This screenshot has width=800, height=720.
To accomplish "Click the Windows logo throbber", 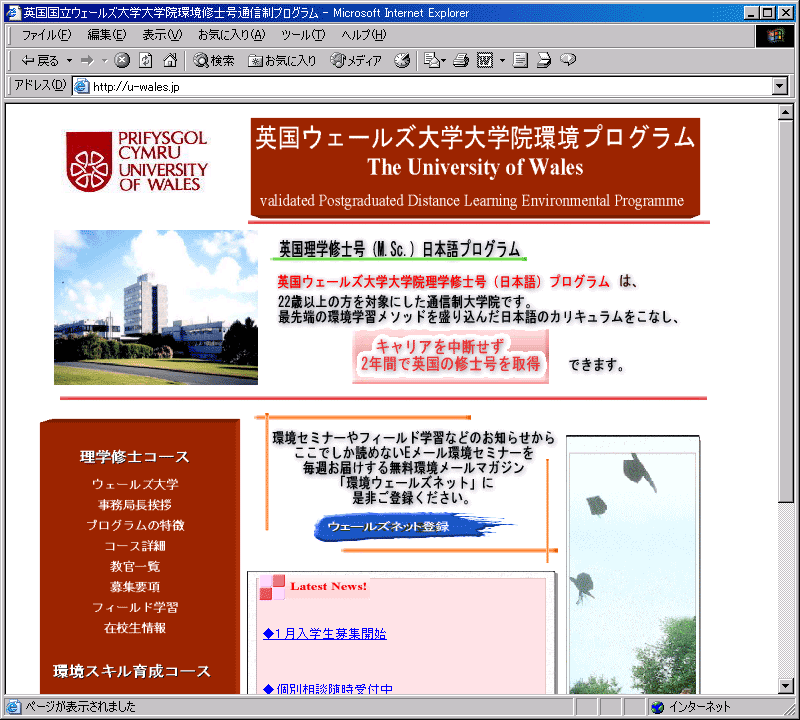I will (774, 35).
